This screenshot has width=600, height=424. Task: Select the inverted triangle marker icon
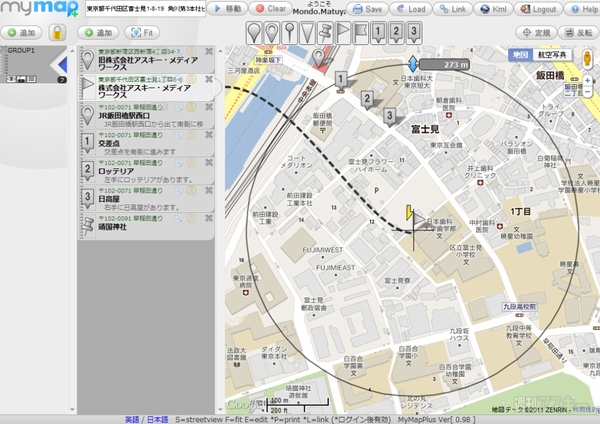click(307, 33)
